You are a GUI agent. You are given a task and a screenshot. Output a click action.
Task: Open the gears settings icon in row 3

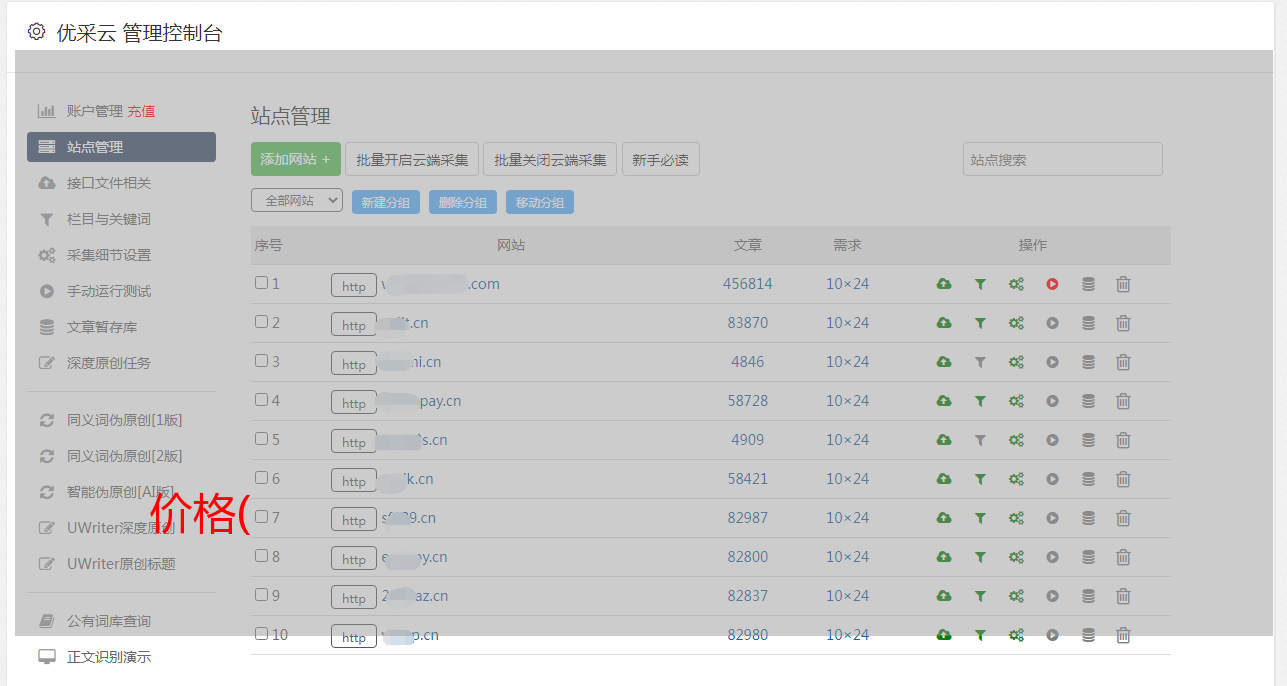pos(1016,362)
